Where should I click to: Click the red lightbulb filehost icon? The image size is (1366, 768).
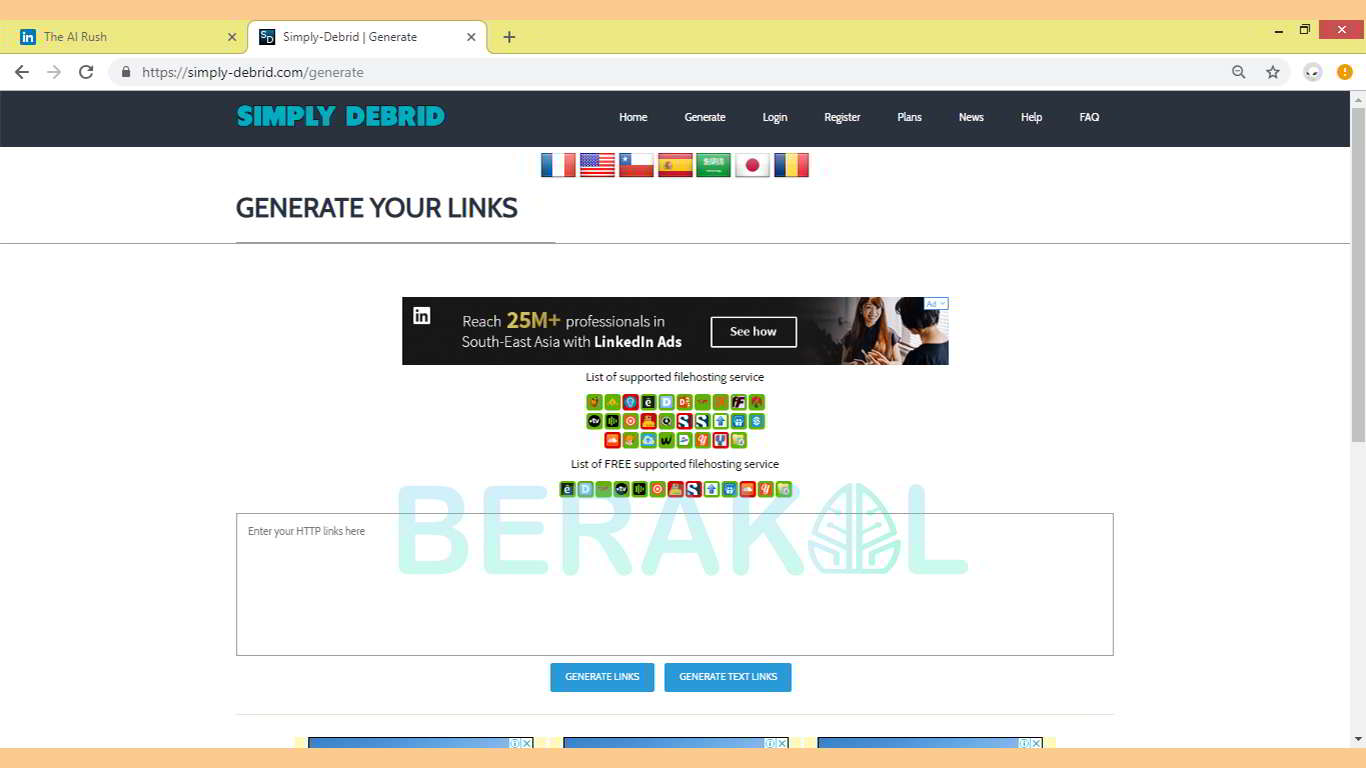click(x=630, y=402)
